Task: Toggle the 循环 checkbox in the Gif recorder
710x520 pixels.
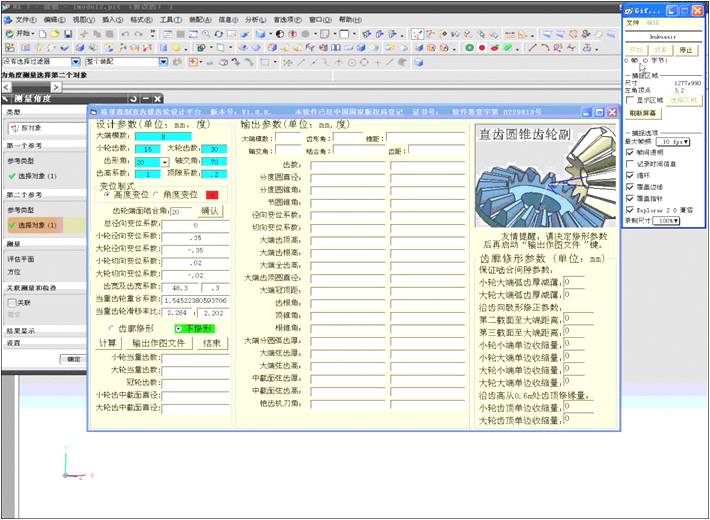Action: tap(630, 173)
